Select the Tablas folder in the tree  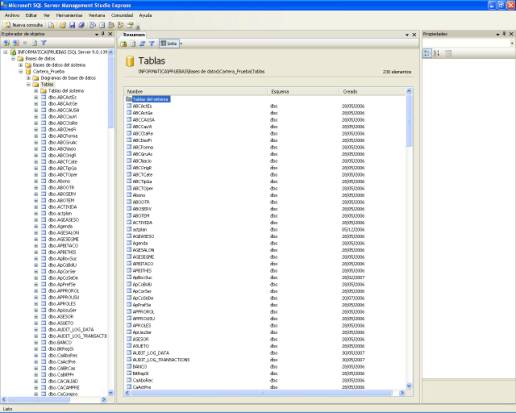point(47,85)
